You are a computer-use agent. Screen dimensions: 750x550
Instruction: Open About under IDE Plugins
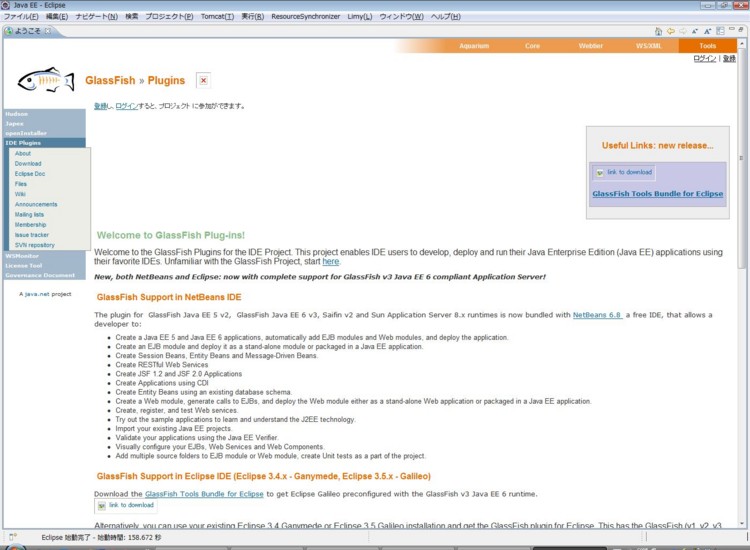[22, 154]
